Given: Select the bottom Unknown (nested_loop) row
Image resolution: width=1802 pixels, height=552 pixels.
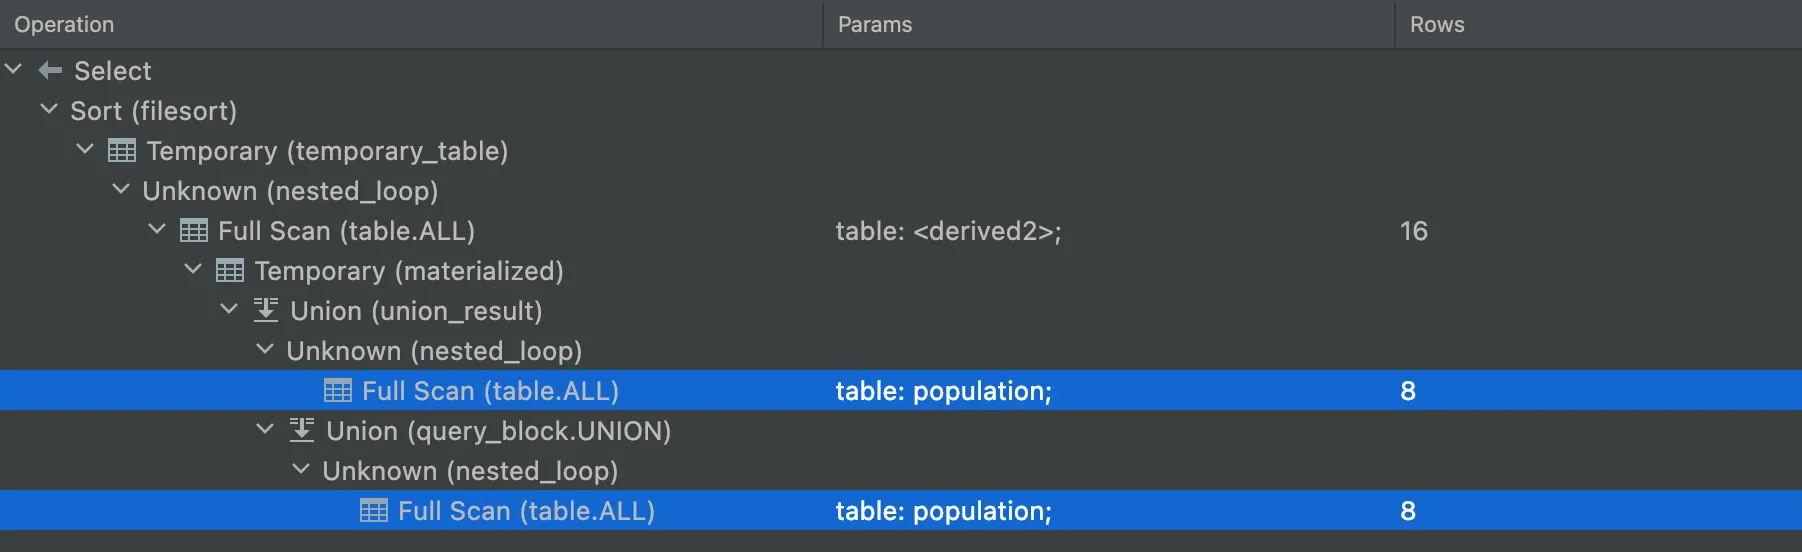Looking at the screenshot, I should (x=470, y=471).
